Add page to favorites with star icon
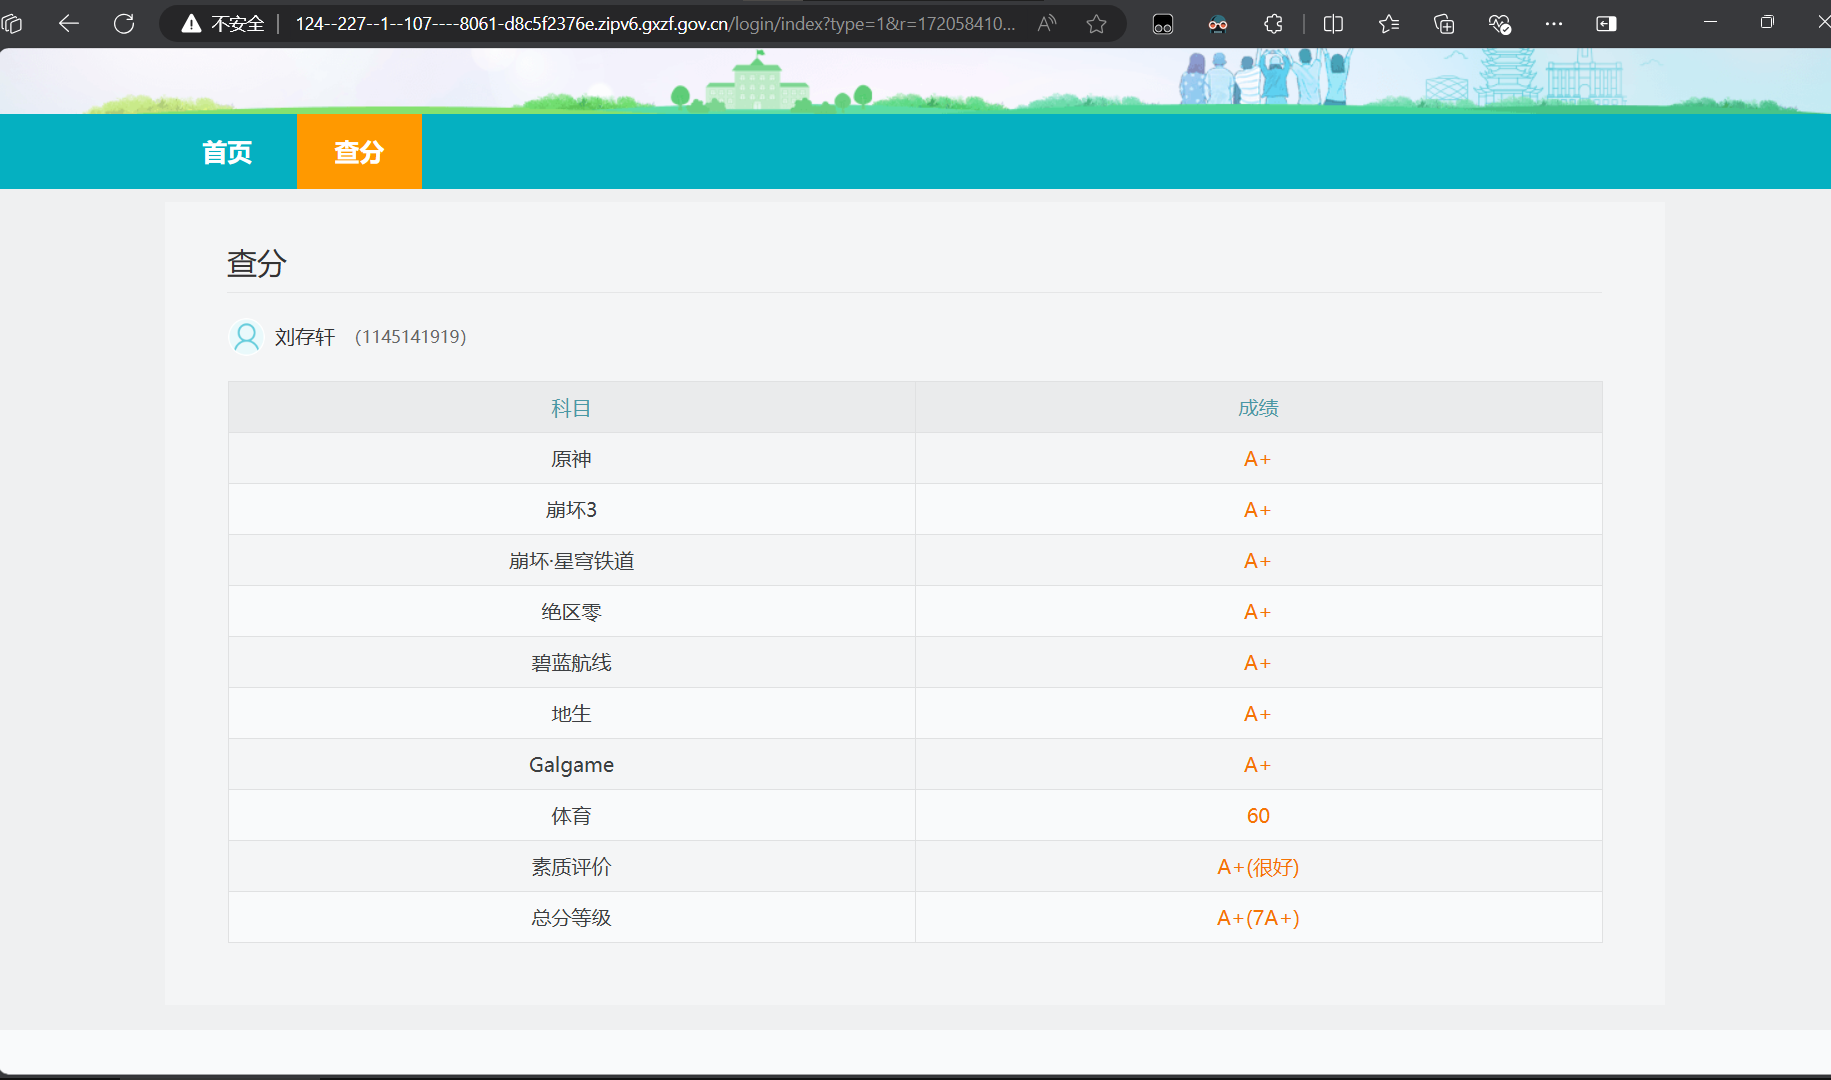The width and height of the screenshot is (1831, 1080). click(x=1097, y=23)
